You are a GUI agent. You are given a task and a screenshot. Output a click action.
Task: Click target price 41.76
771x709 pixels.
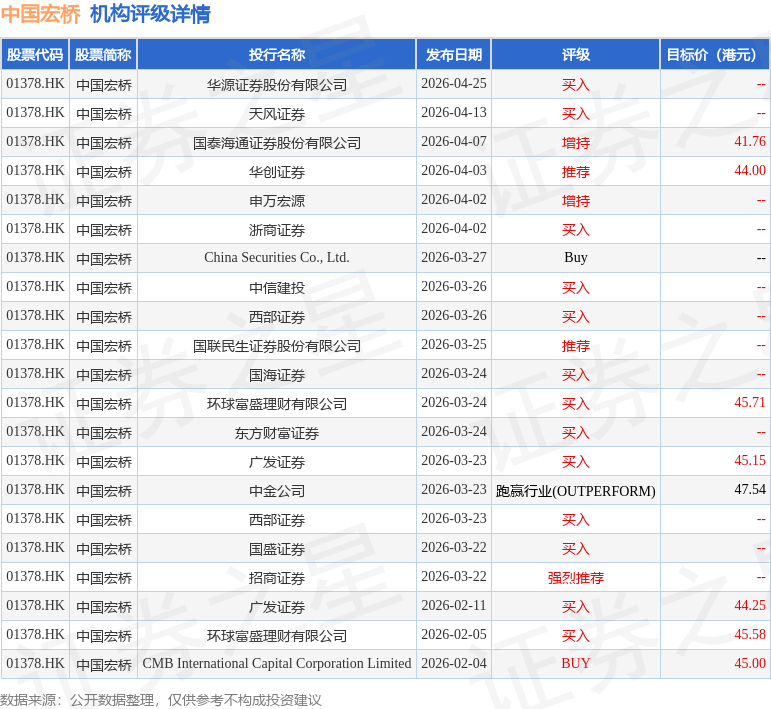(750, 142)
